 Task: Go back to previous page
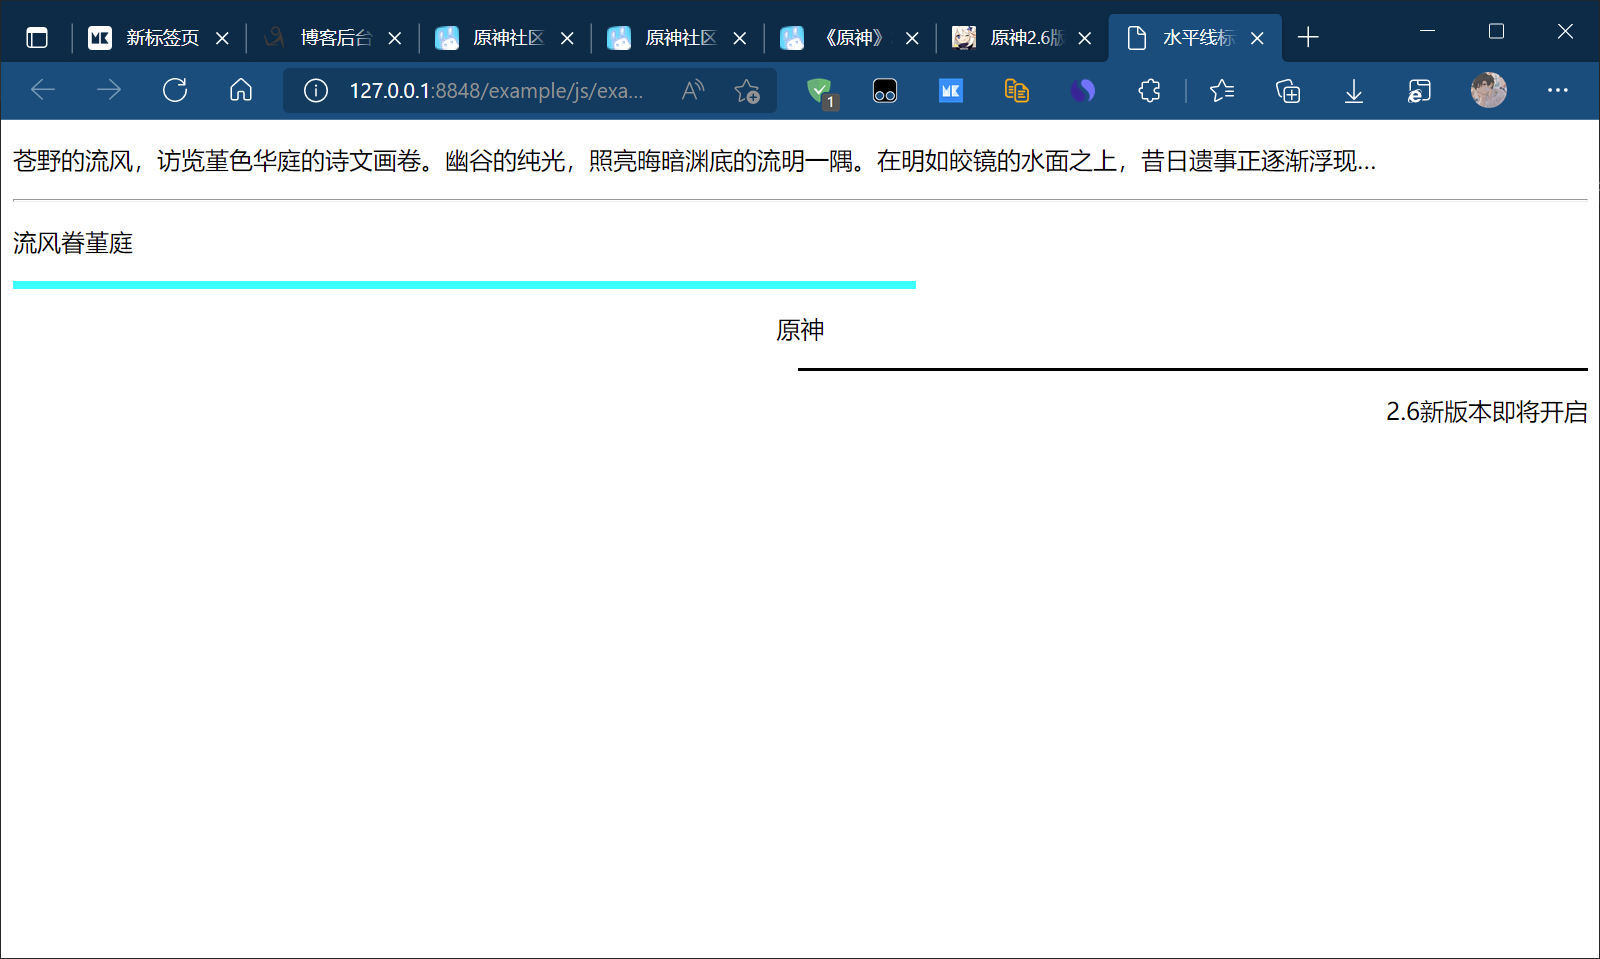pos(43,90)
